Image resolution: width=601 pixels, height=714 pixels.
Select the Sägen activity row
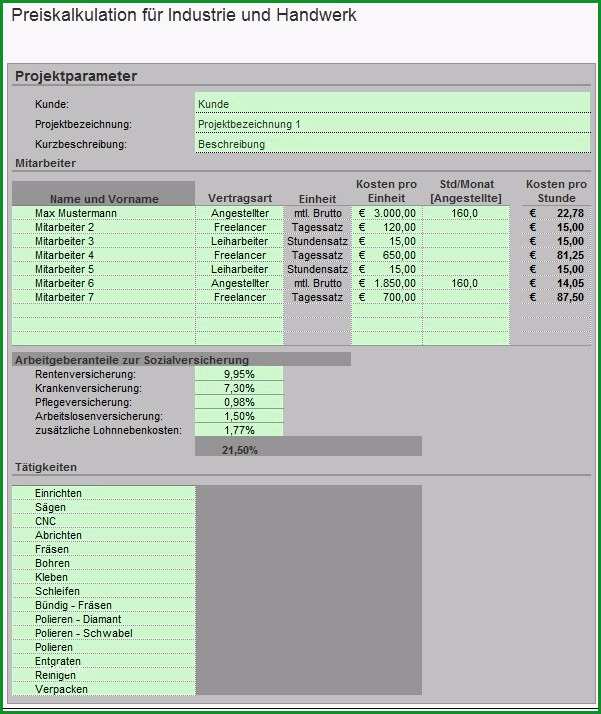coord(103,507)
